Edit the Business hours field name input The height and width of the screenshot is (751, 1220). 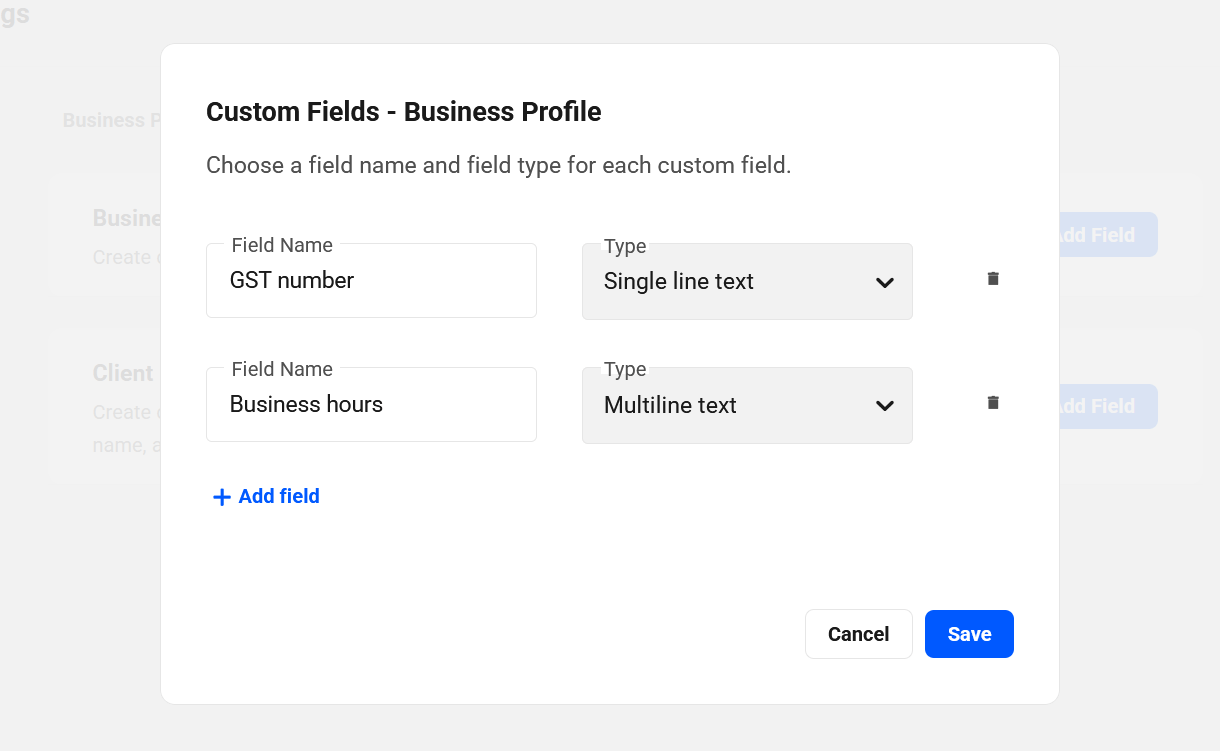click(371, 405)
